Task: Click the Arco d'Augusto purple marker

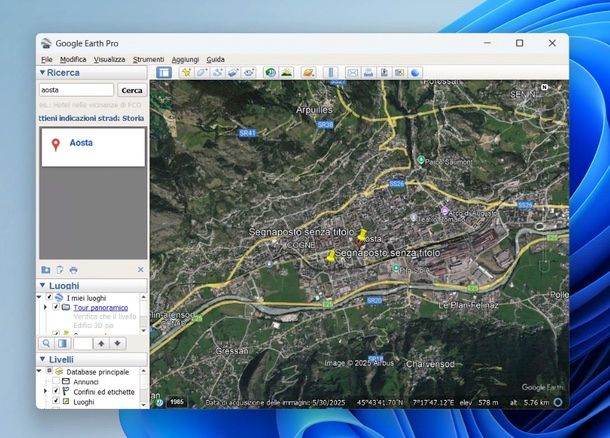Action: pyautogui.click(x=444, y=211)
